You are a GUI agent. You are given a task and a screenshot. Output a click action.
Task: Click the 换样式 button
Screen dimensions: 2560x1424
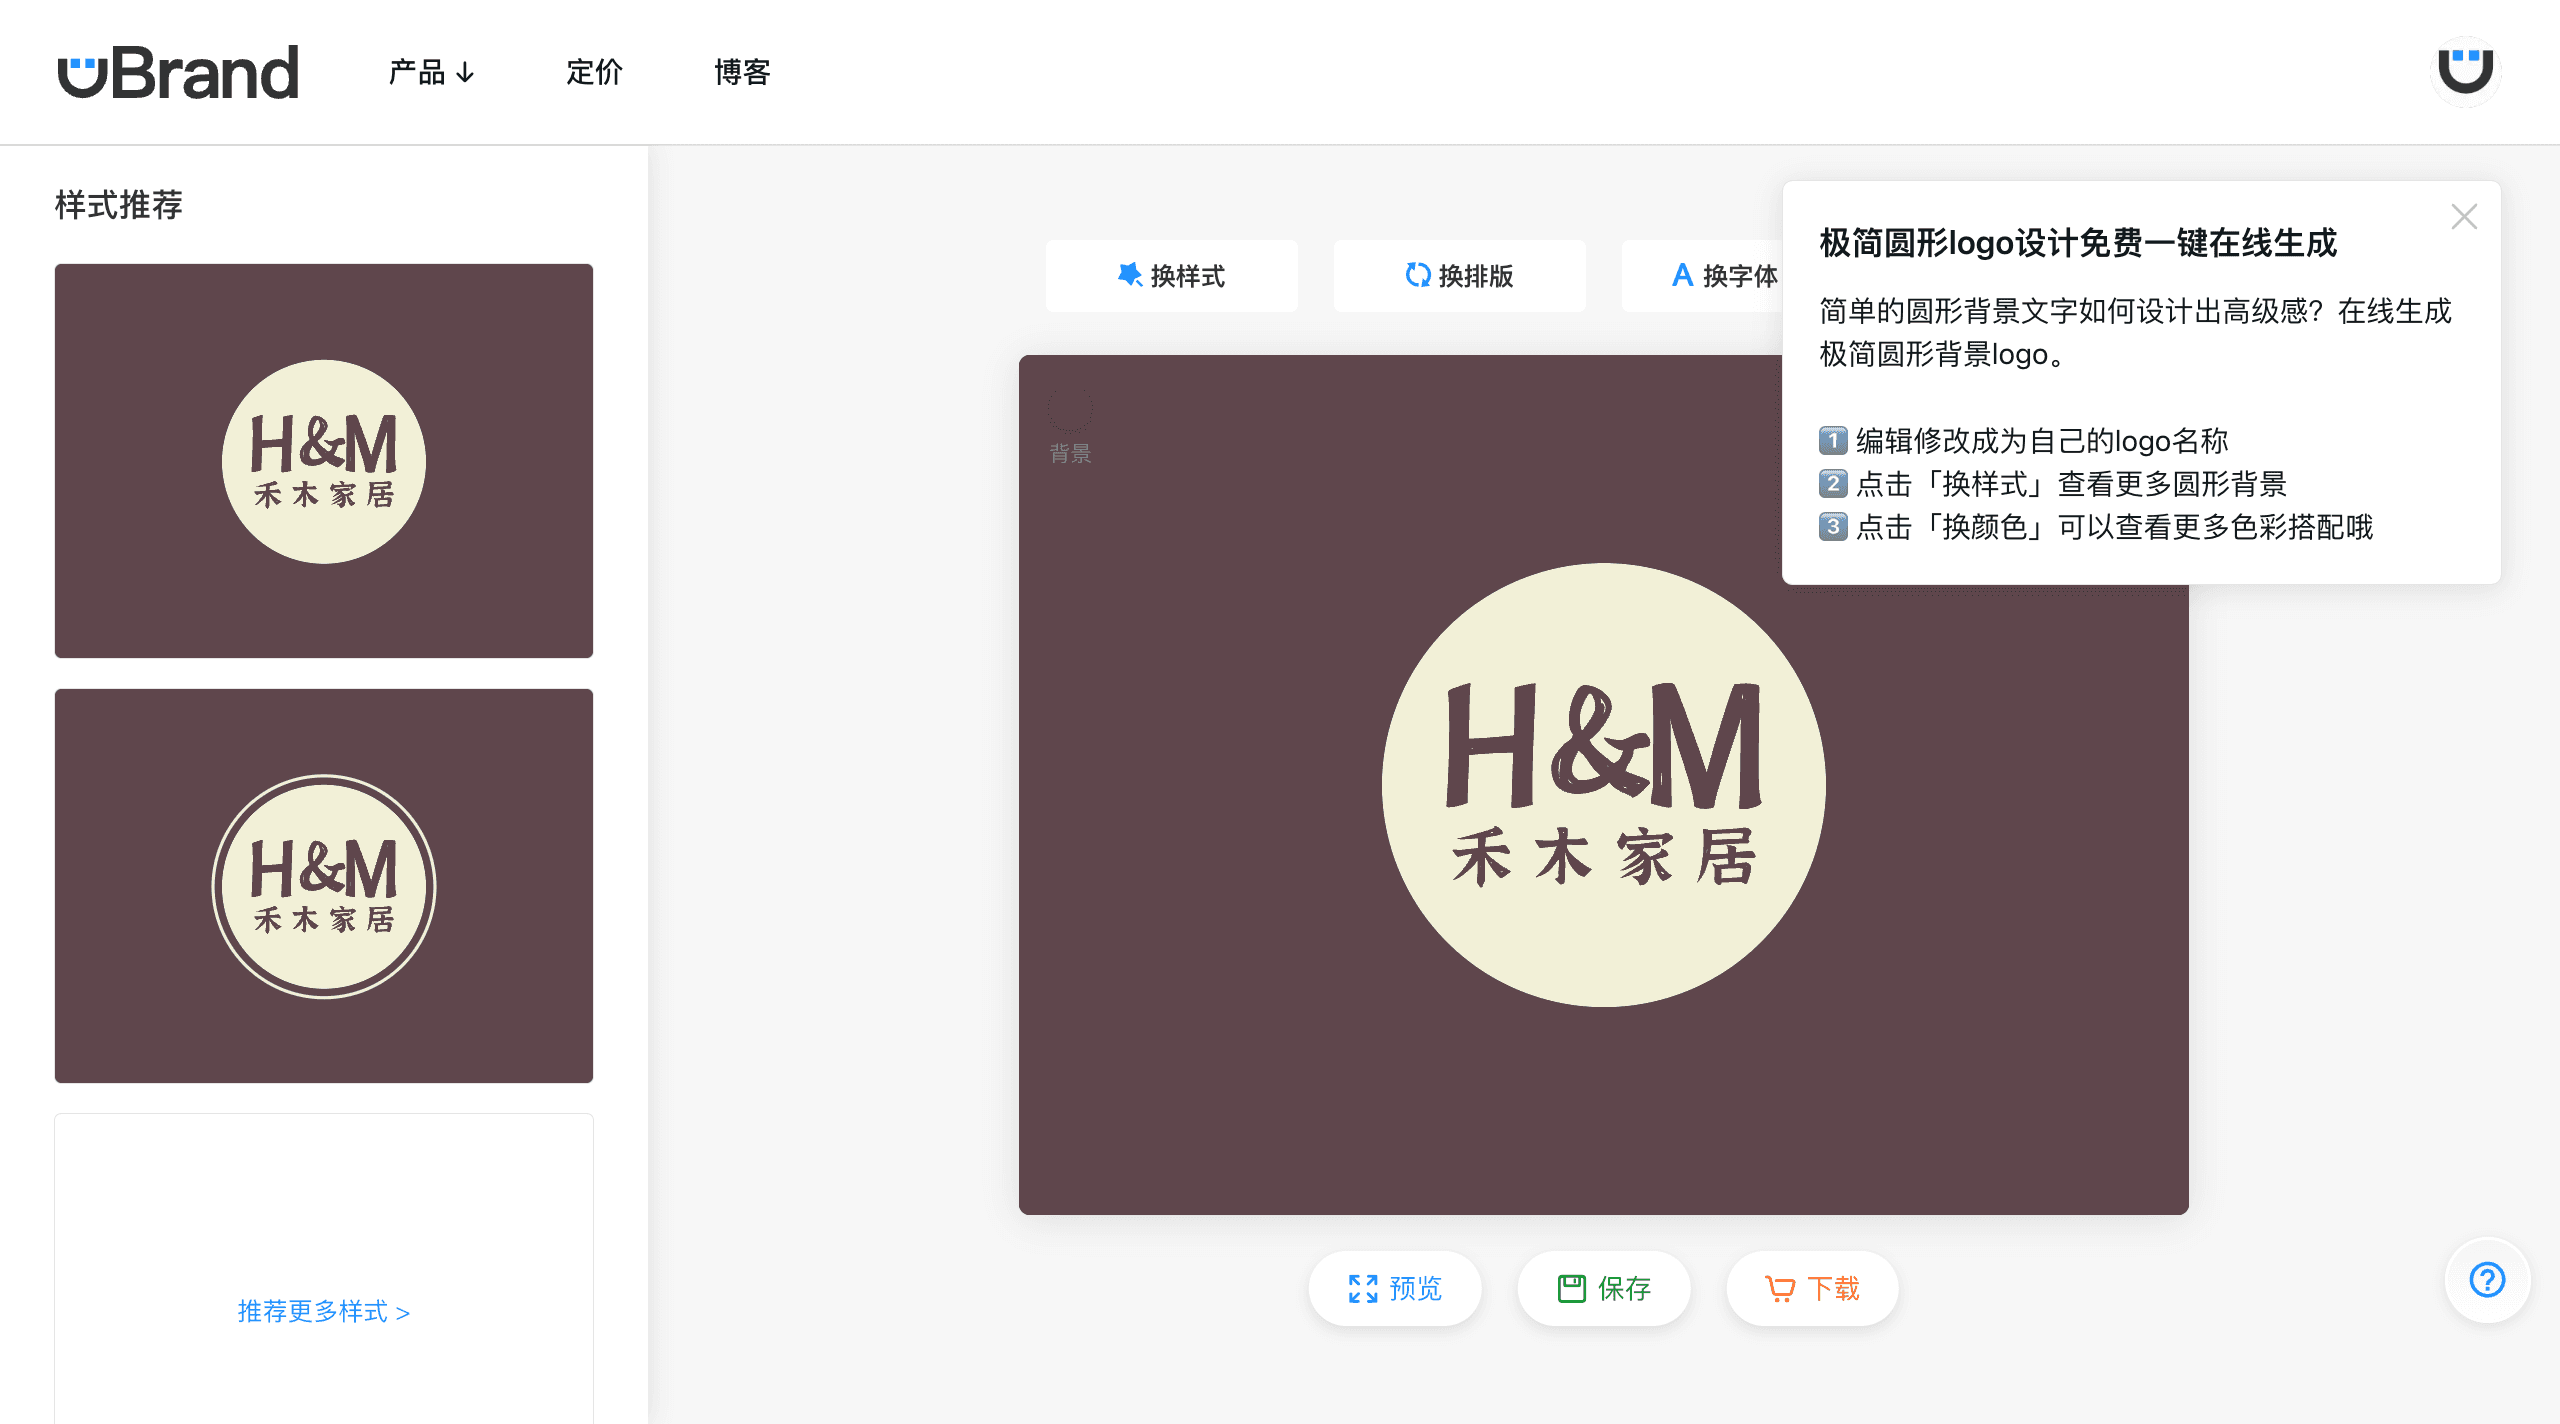point(1171,276)
